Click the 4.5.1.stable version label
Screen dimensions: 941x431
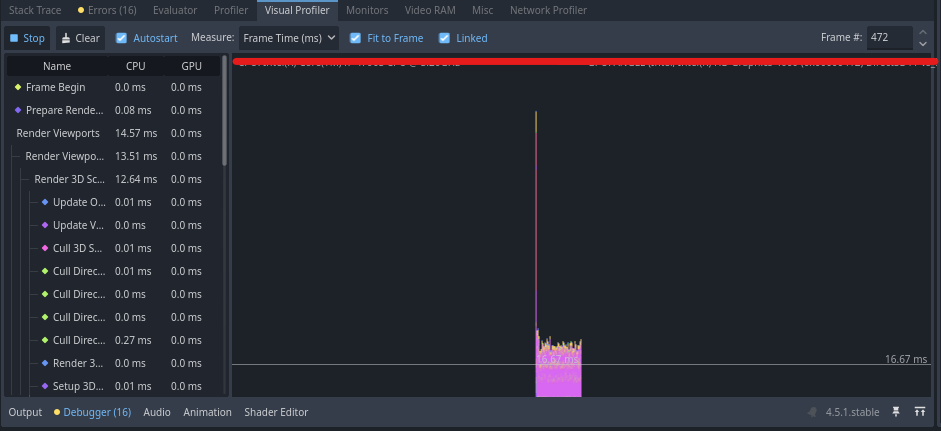pos(850,412)
